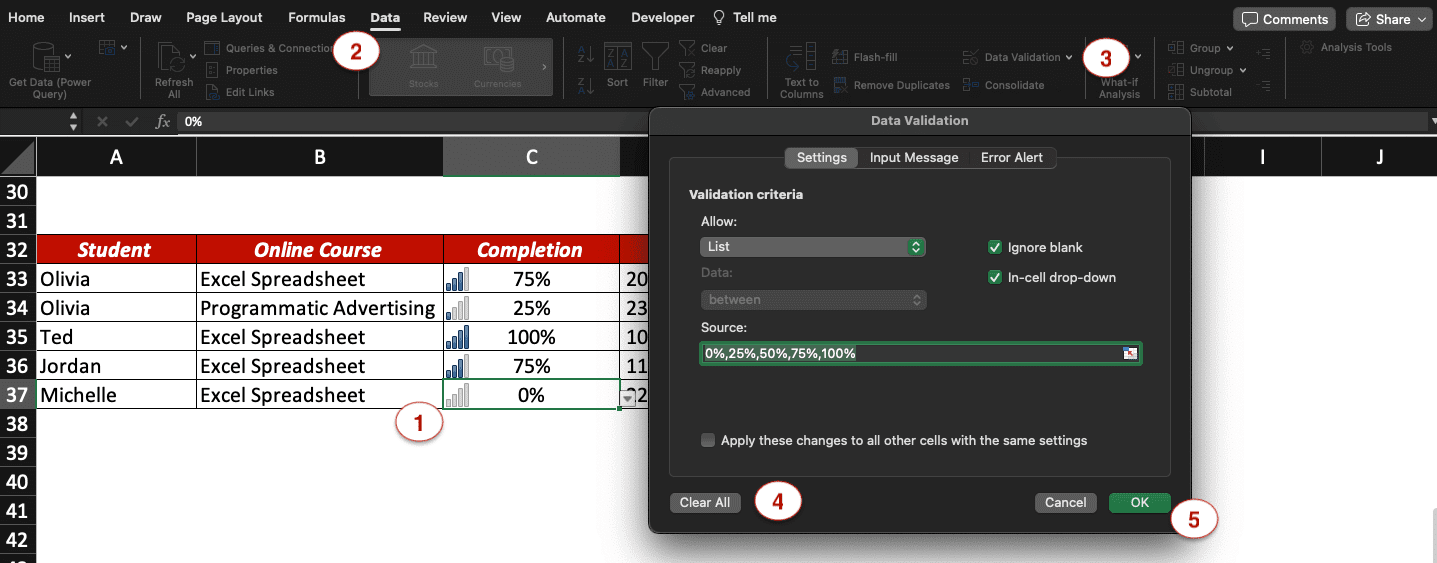The width and height of the screenshot is (1437, 563).
Task: Click the Subtotal icon
Action: [x=1176, y=92]
